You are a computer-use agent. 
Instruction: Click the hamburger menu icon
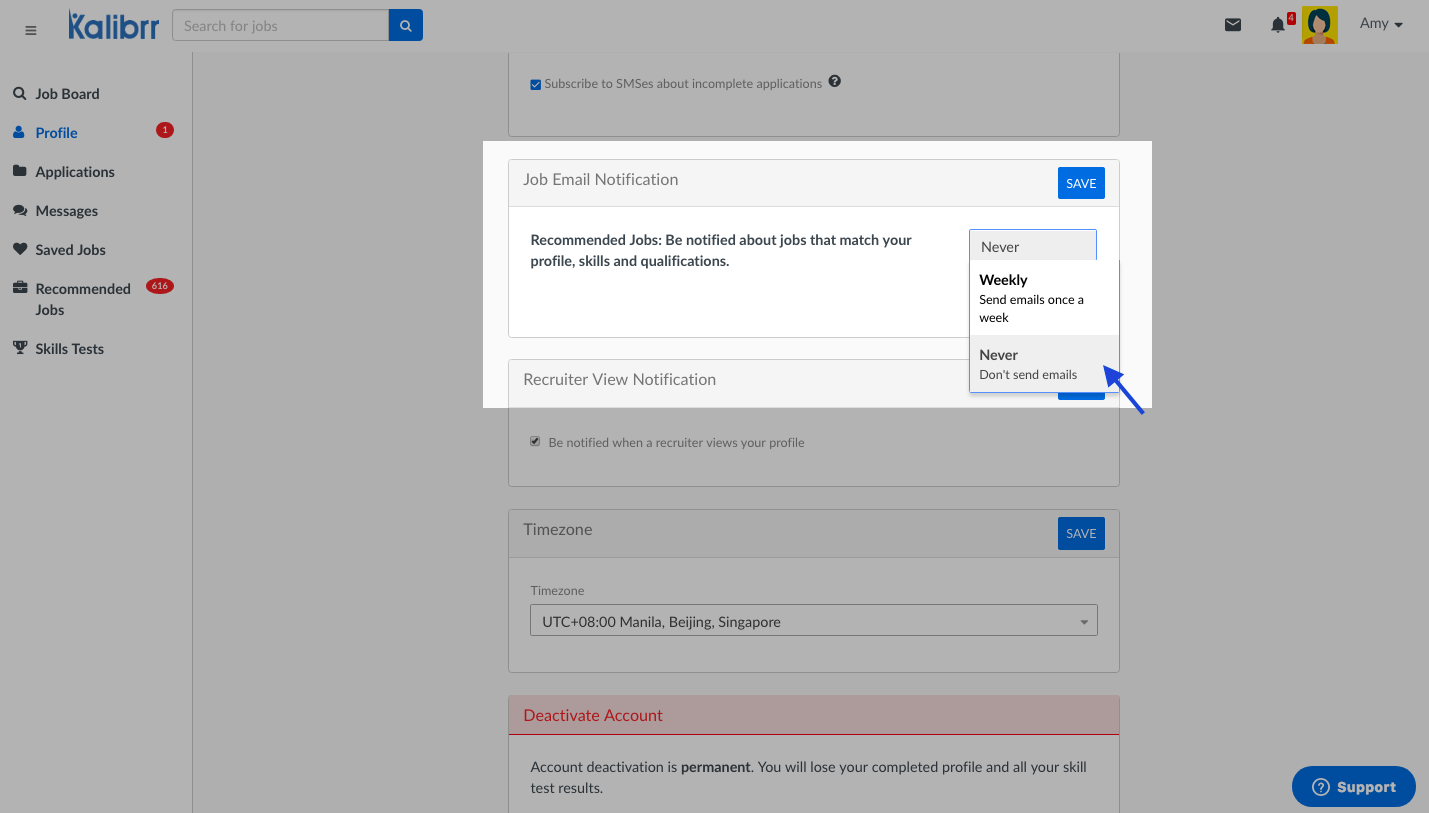click(x=31, y=30)
